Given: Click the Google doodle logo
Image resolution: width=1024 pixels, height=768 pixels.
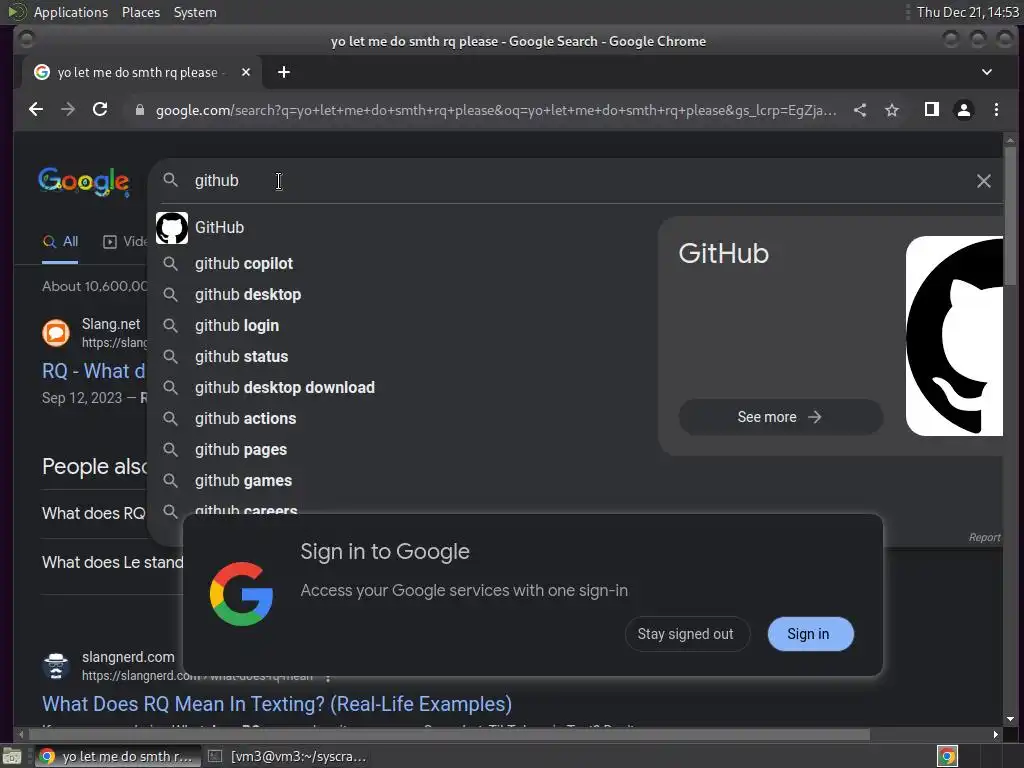Looking at the screenshot, I should click(84, 182).
